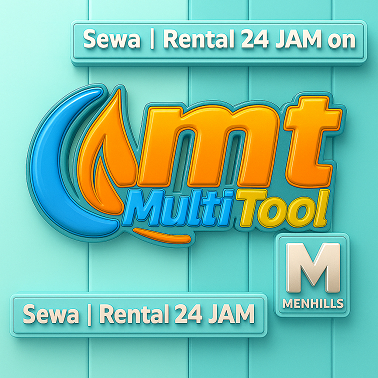Click the MENHILLS M logo badge
The width and height of the screenshot is (378, 378).
click(x=313, y=275)
